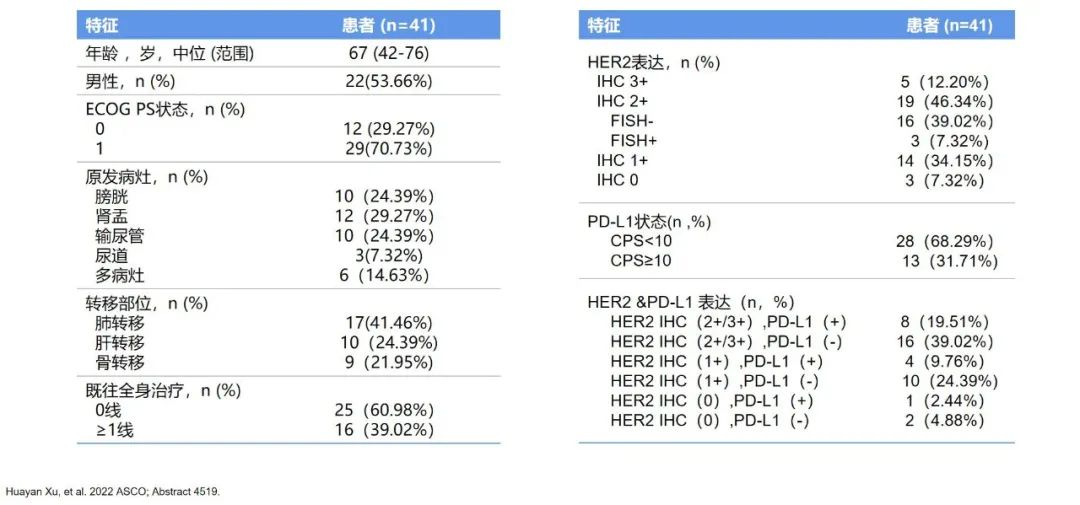Select the 患者 (n=41) header in left table
Viewport: 1080px width, 505px height.
click(388, 26)
